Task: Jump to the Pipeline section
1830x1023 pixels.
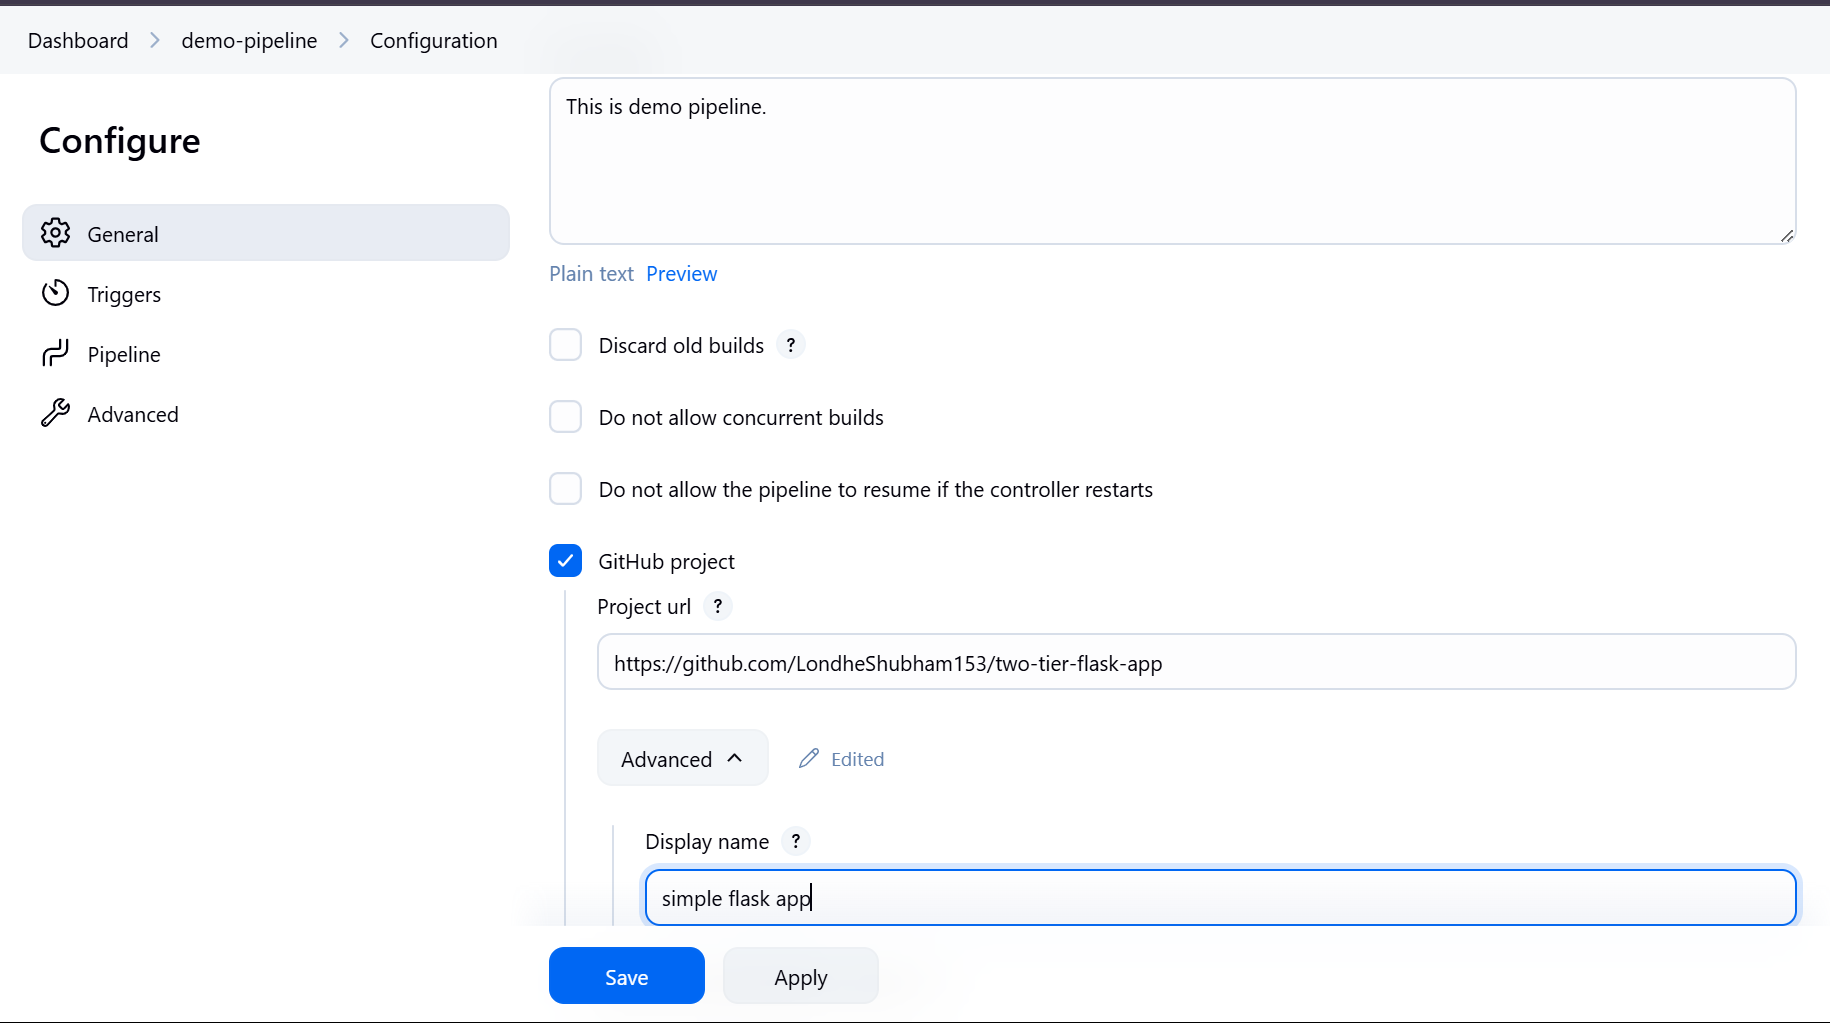Action: (x=266, y=354)
